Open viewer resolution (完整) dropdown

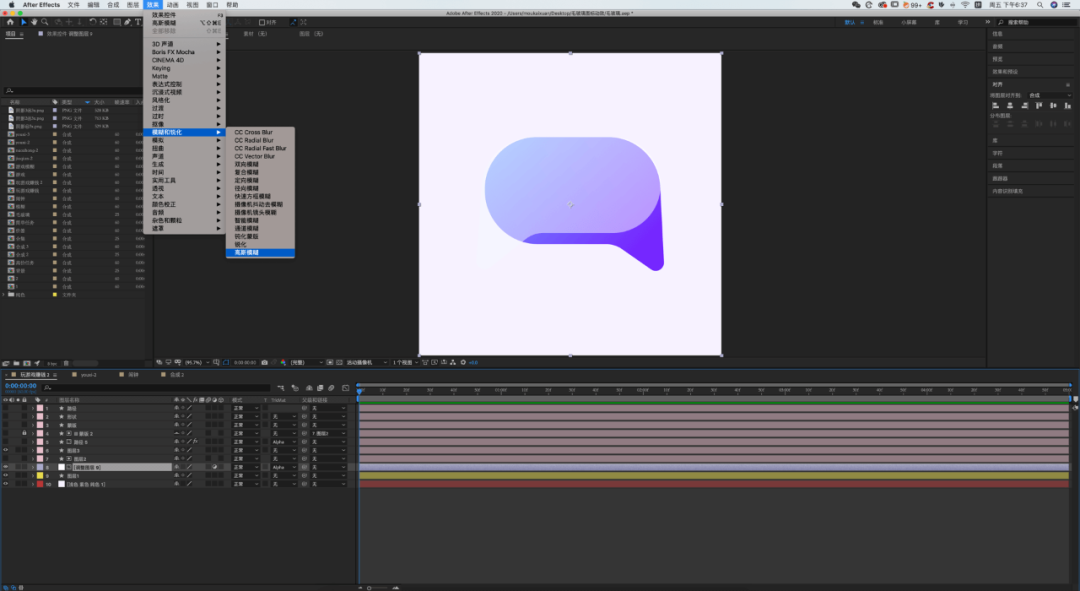306,362
